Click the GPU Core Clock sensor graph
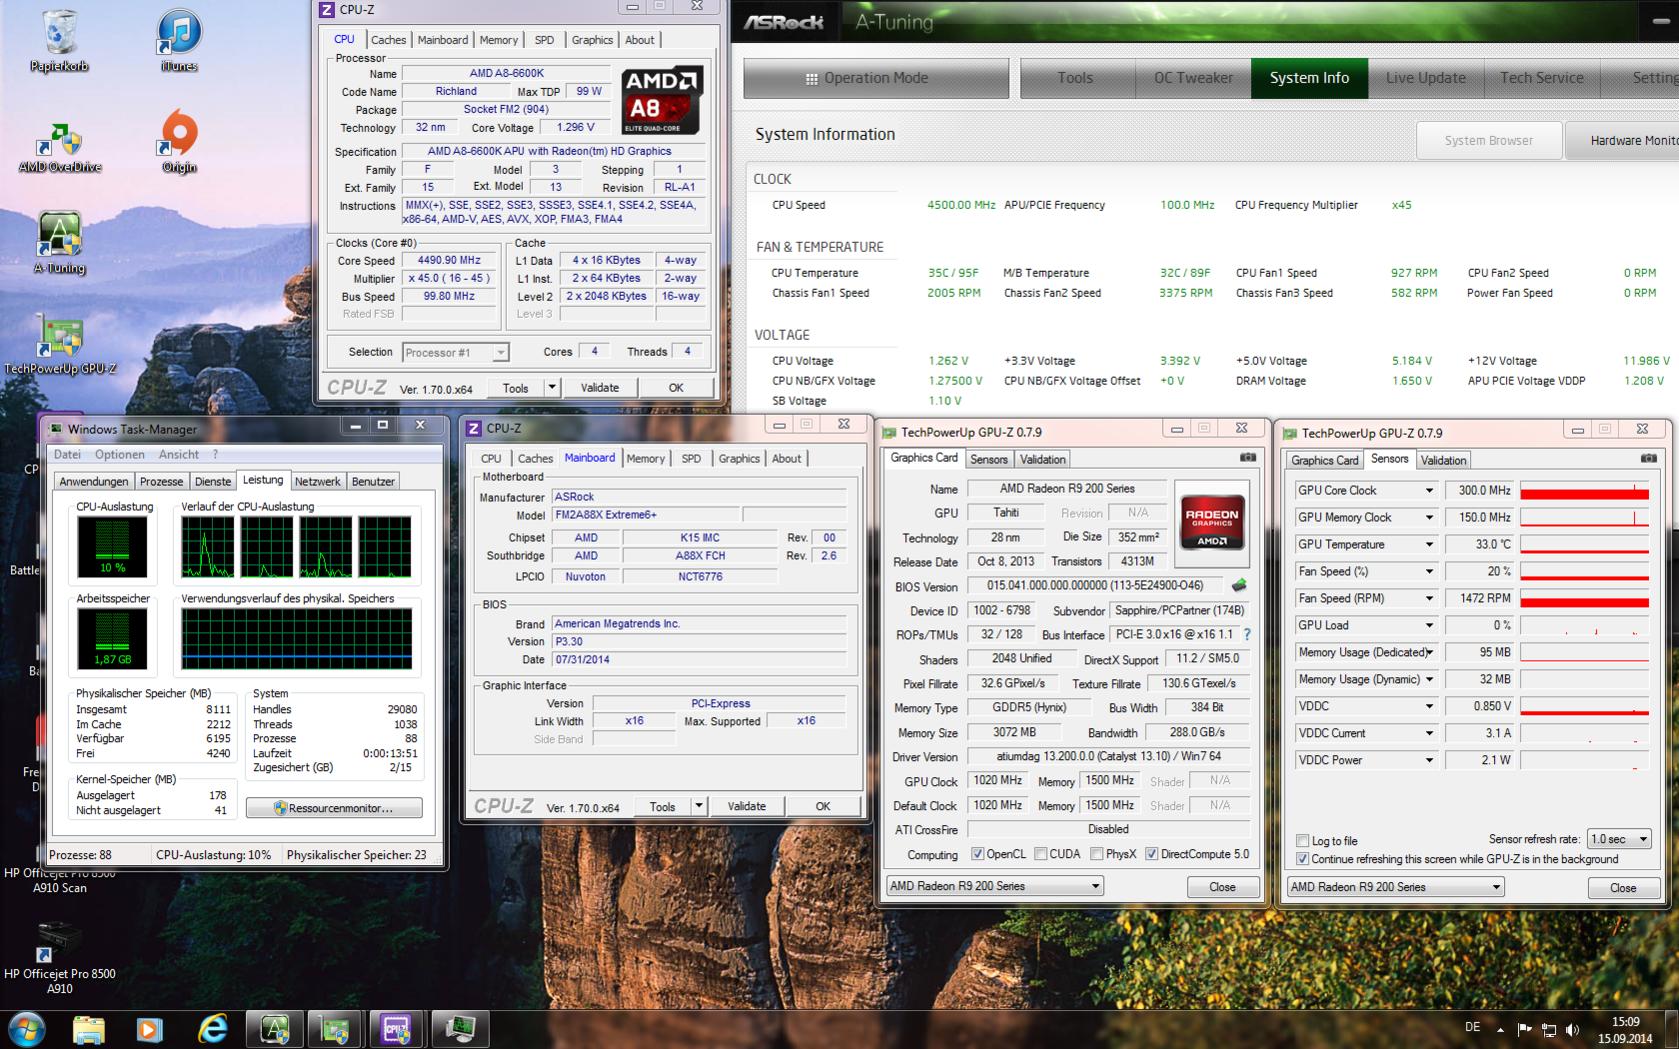 [x=1584, y=490]
